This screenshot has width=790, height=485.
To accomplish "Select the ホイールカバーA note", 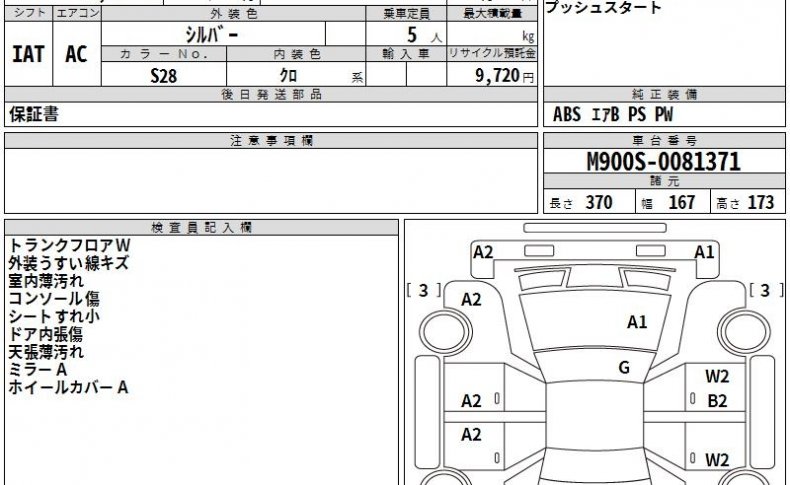I will (x=69, y=387).
